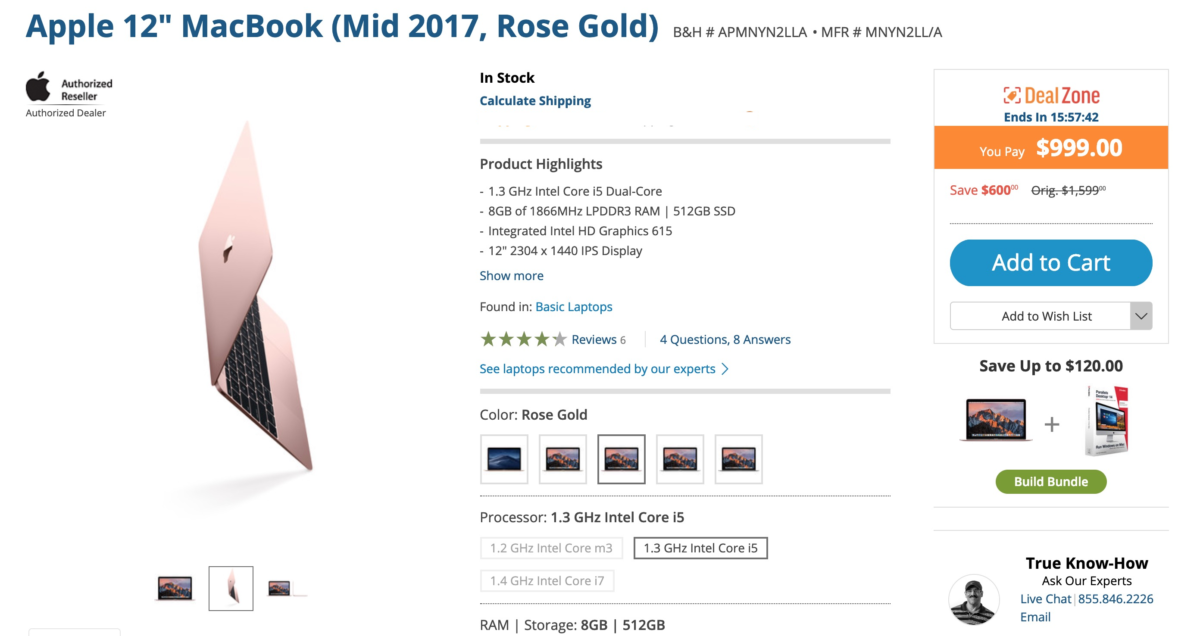The image size is (1200, 636).
Task: Choose the 1.3 GHz Intel Core i5 processor
Action: click(701, 548)
